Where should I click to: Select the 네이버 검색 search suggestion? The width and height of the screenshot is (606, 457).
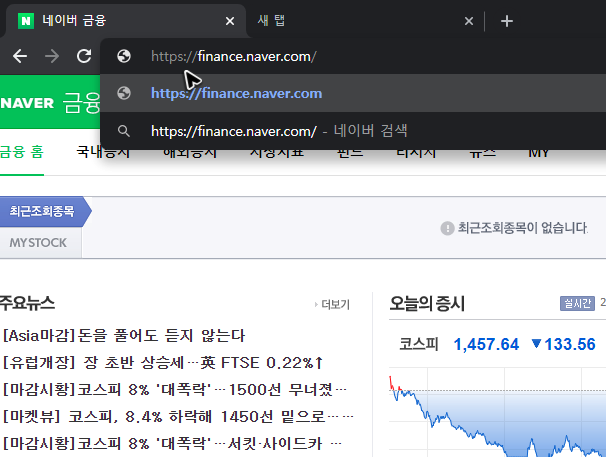(353, 131)
